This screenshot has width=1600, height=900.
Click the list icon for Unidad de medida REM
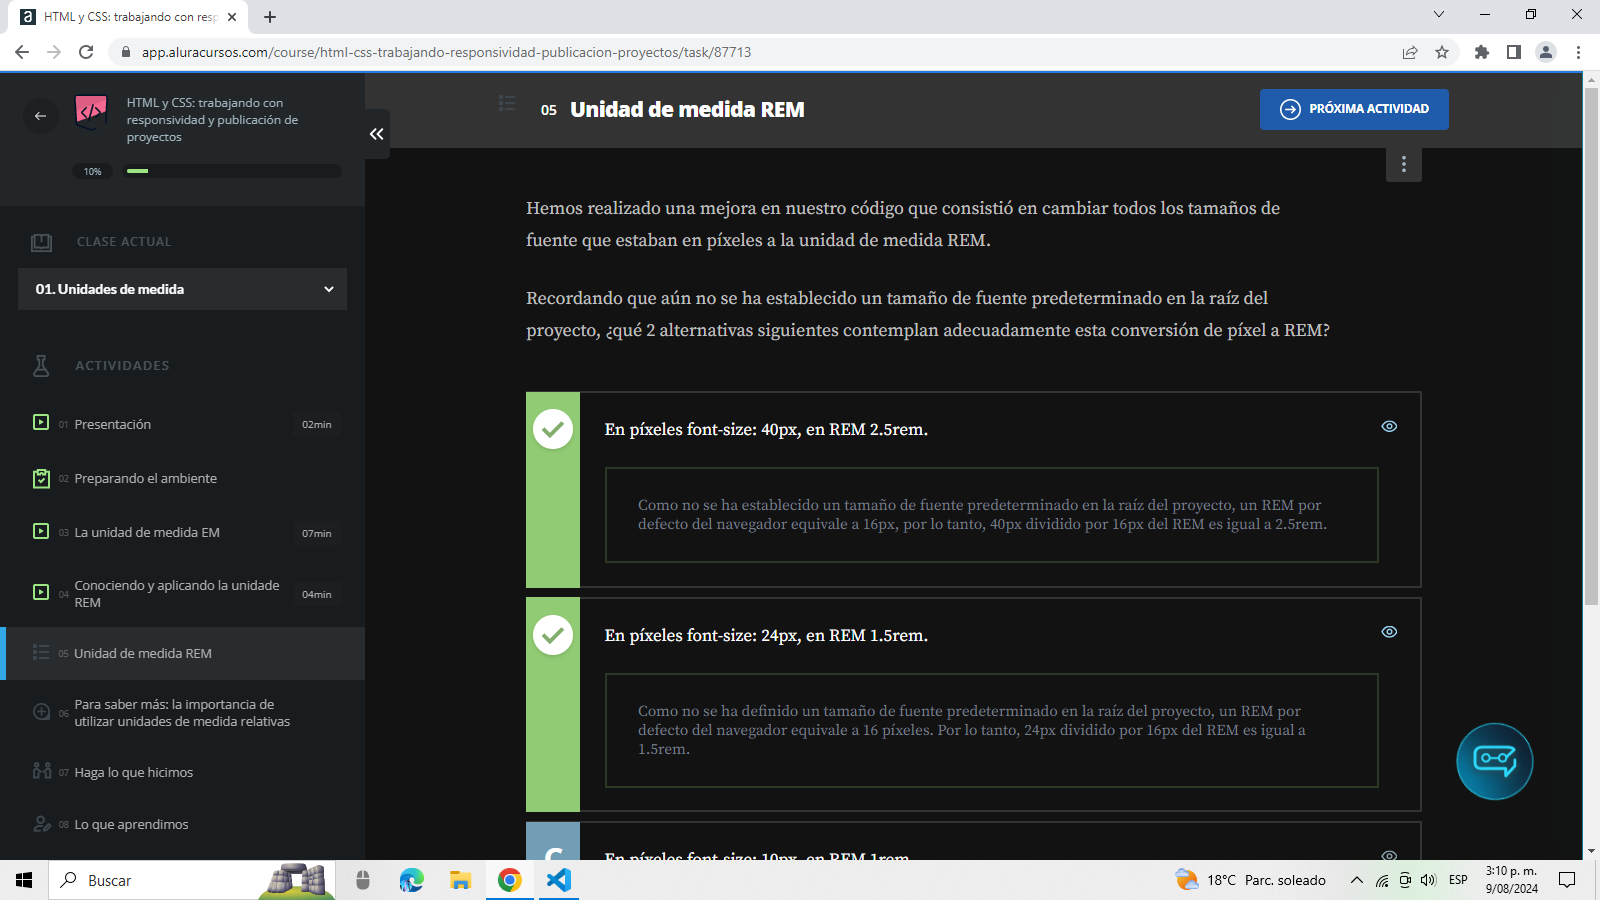41,652
